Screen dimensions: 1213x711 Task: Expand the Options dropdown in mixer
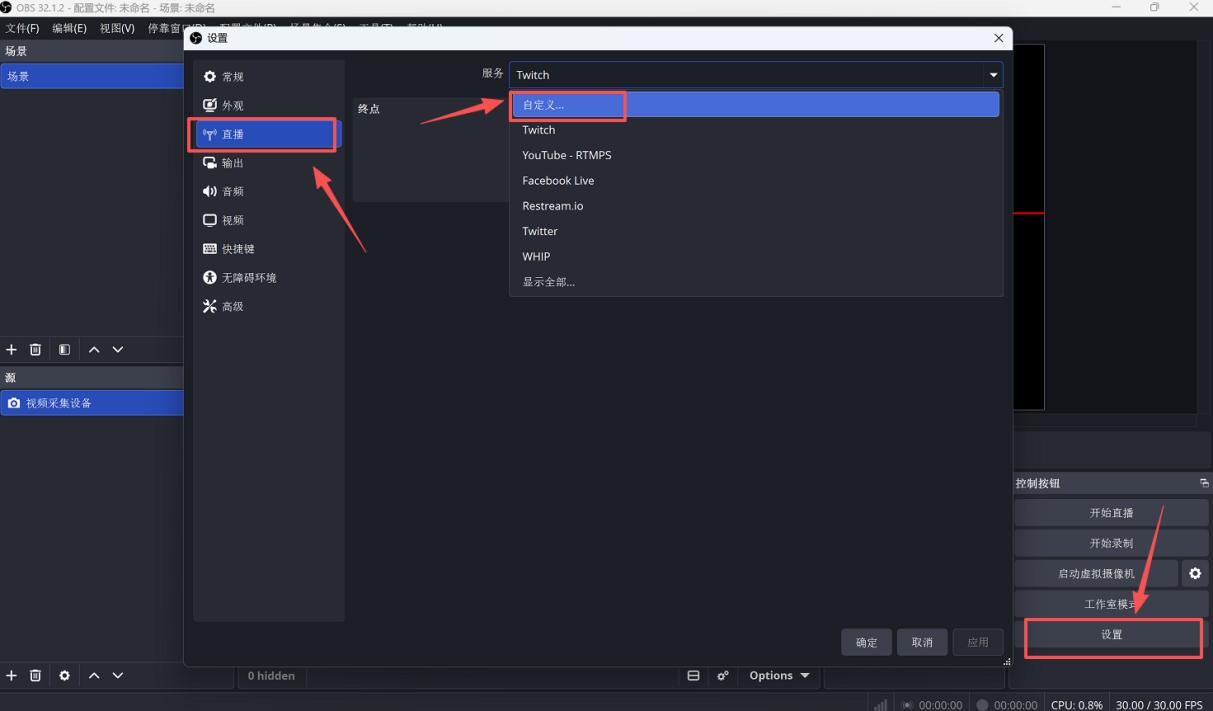[x=780, y=676]
